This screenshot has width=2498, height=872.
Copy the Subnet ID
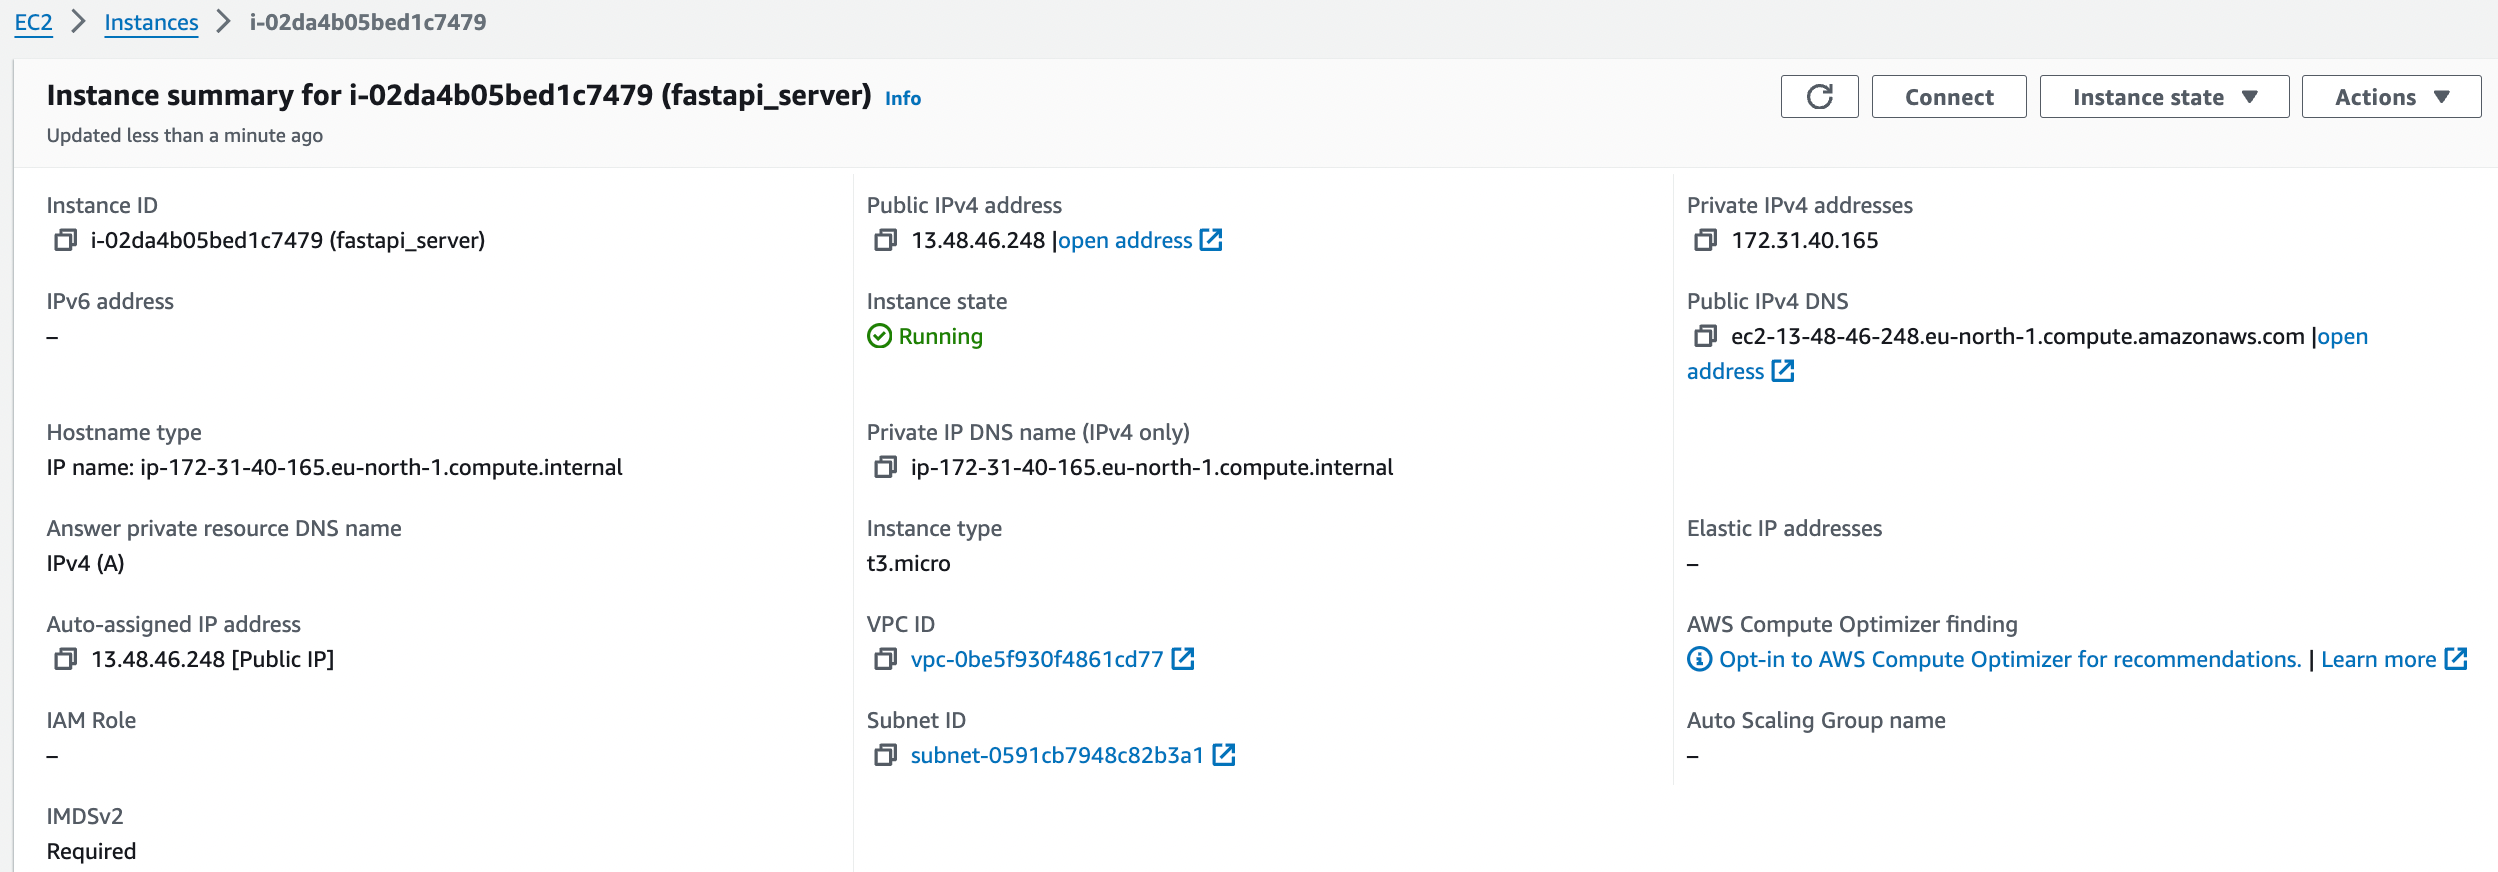click(x=886, y=755)
